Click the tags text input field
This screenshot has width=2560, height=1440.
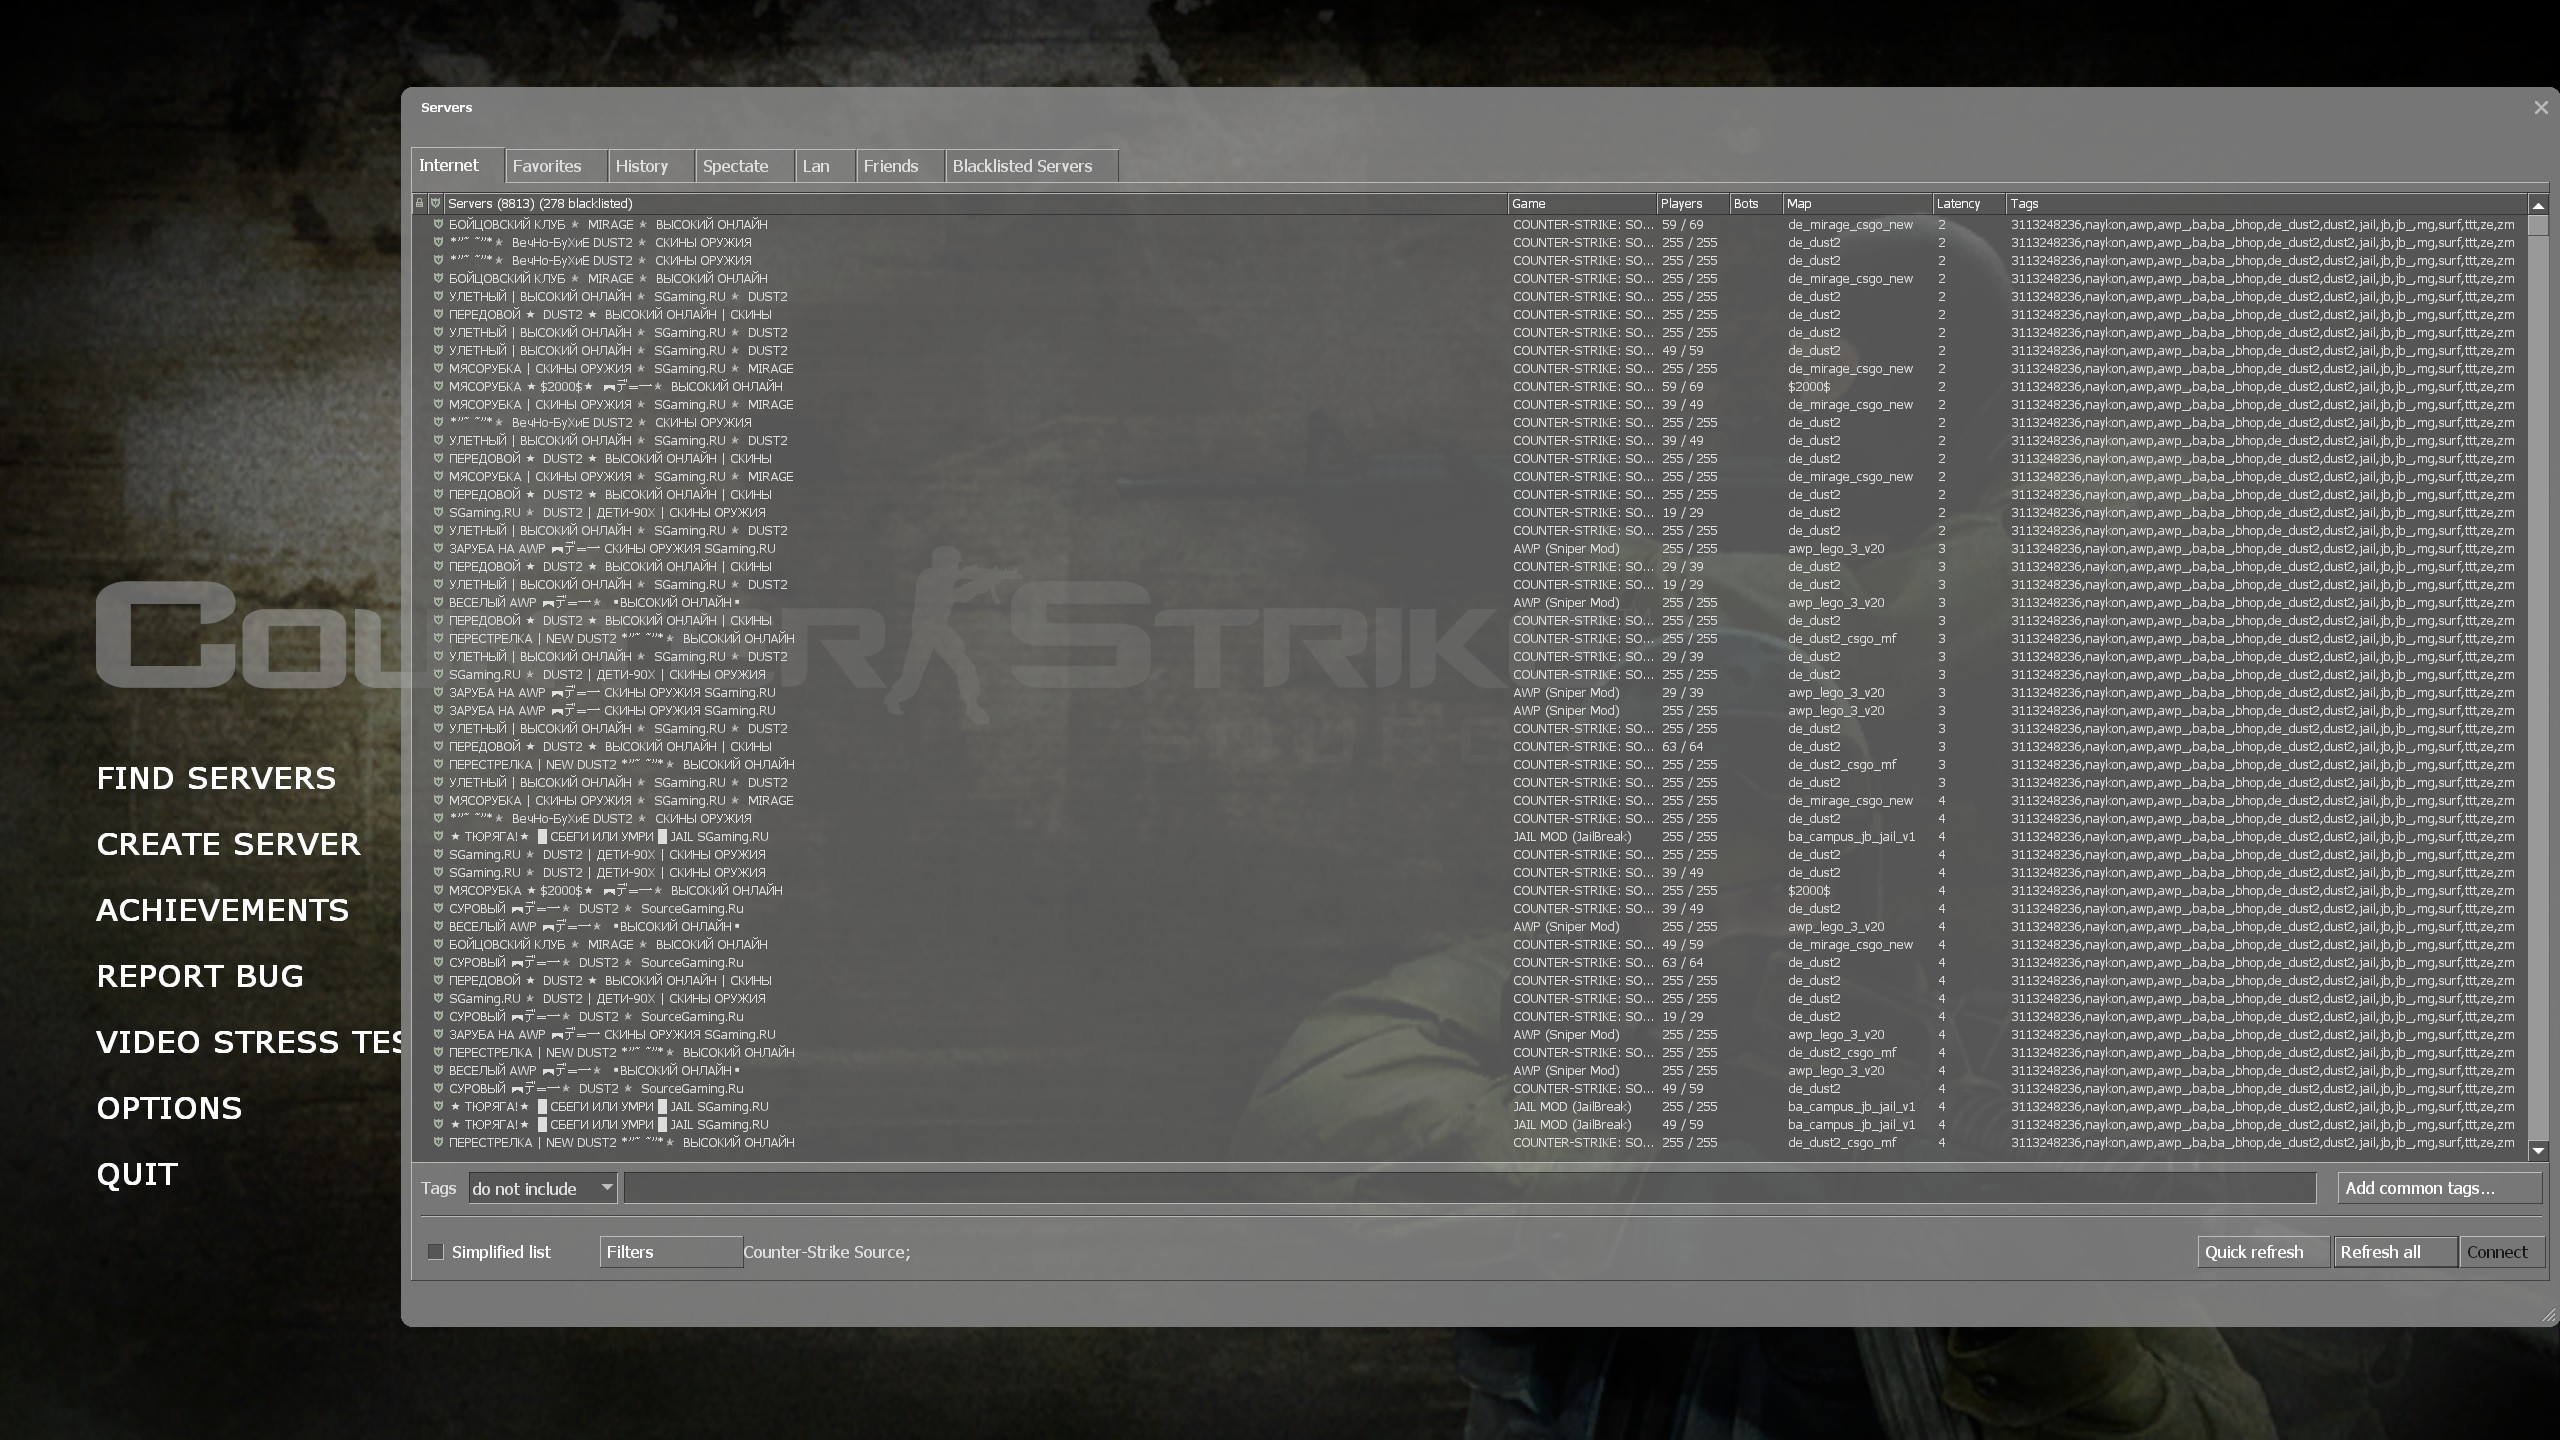pyautogui.click(x=1469, y=1188)
